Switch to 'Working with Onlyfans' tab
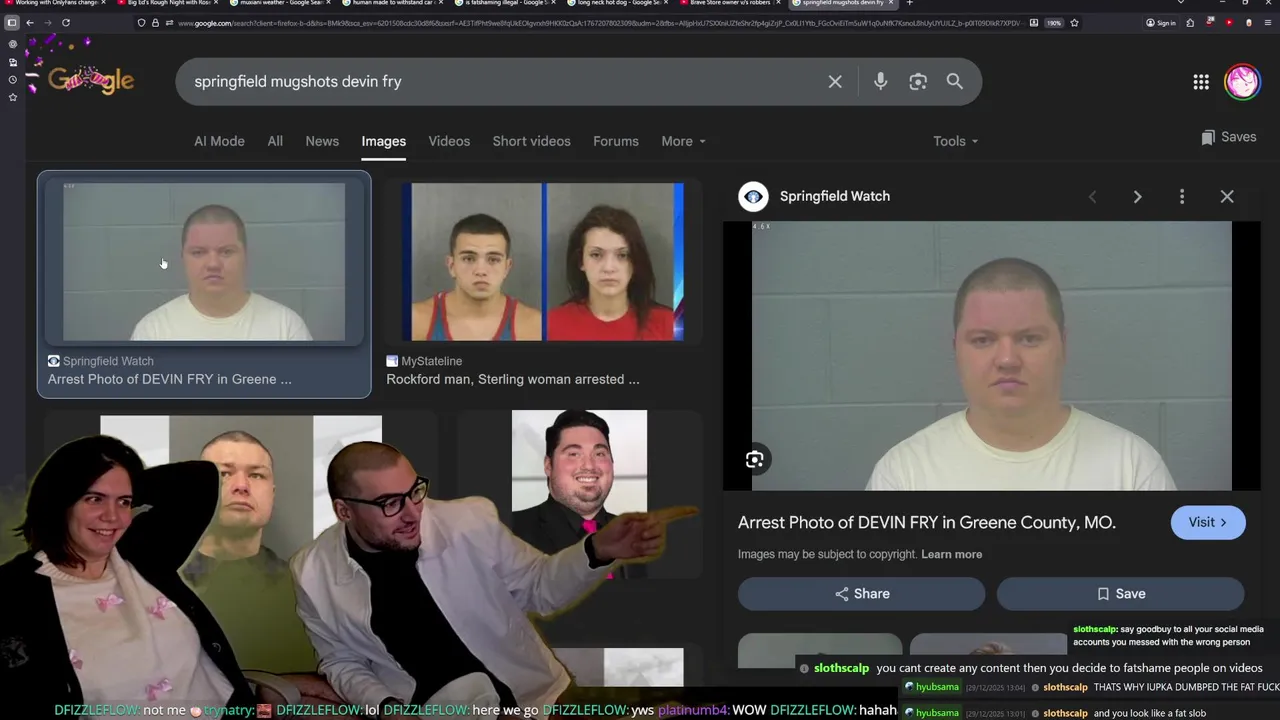 (x=55, y=3)
